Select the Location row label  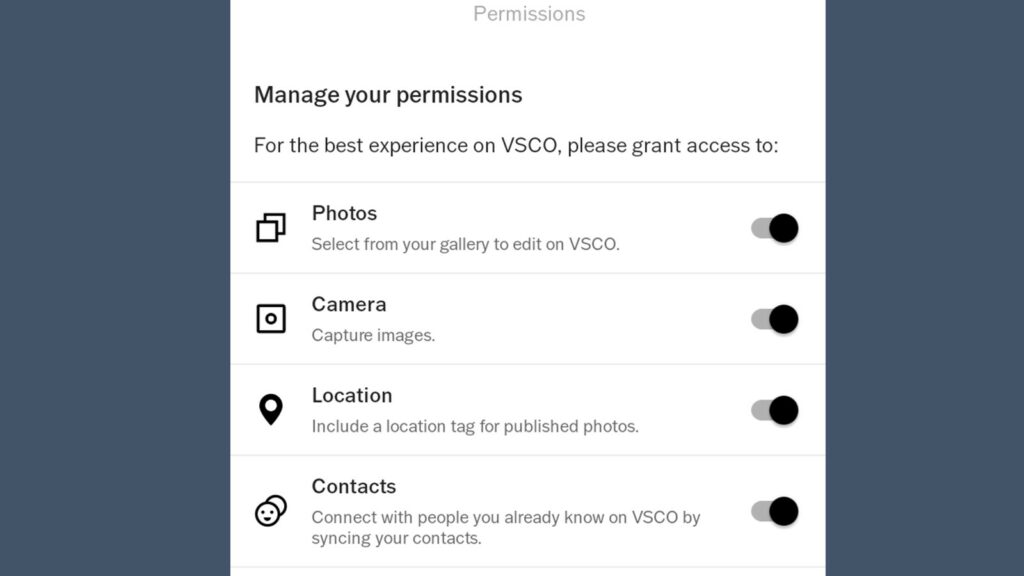(352, 396)
